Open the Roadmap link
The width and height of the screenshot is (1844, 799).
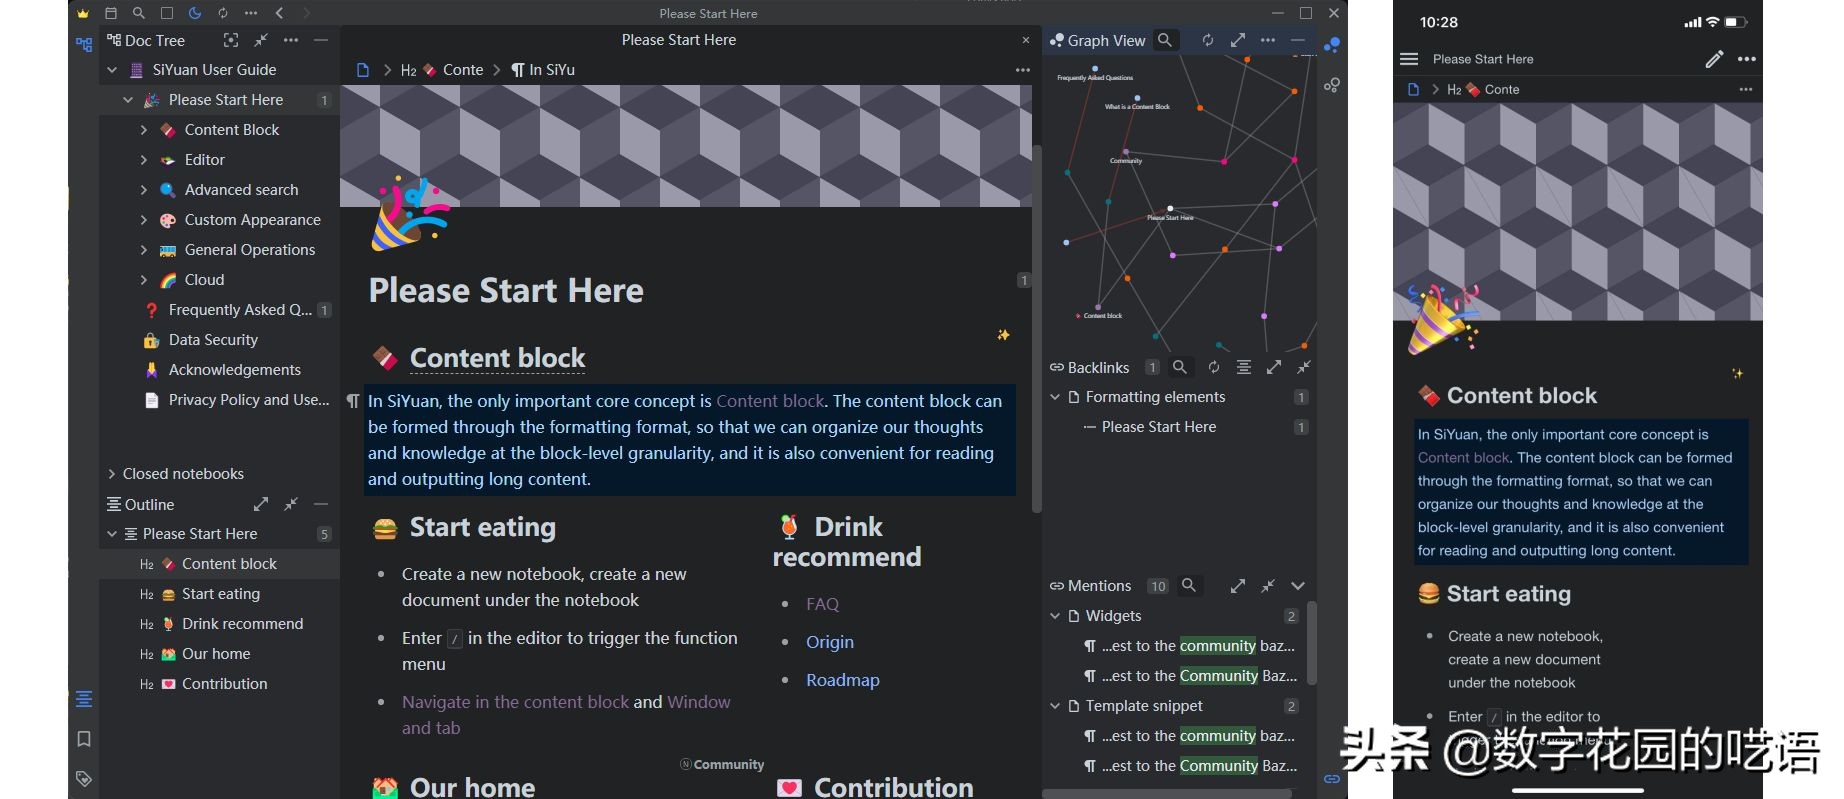tap(842, 680)
